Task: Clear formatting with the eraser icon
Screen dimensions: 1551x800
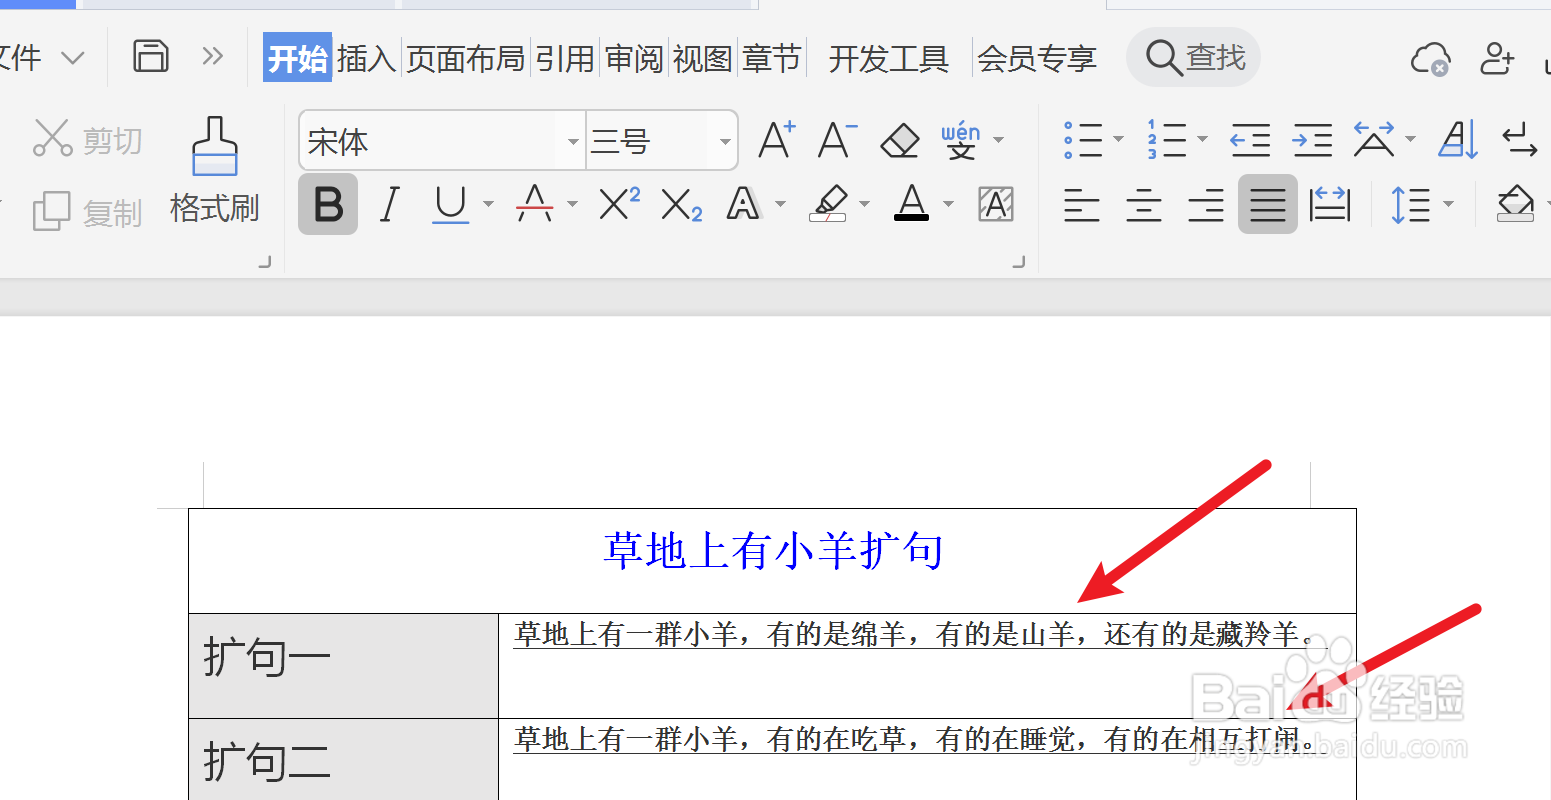Action: (x=898, y=140)
